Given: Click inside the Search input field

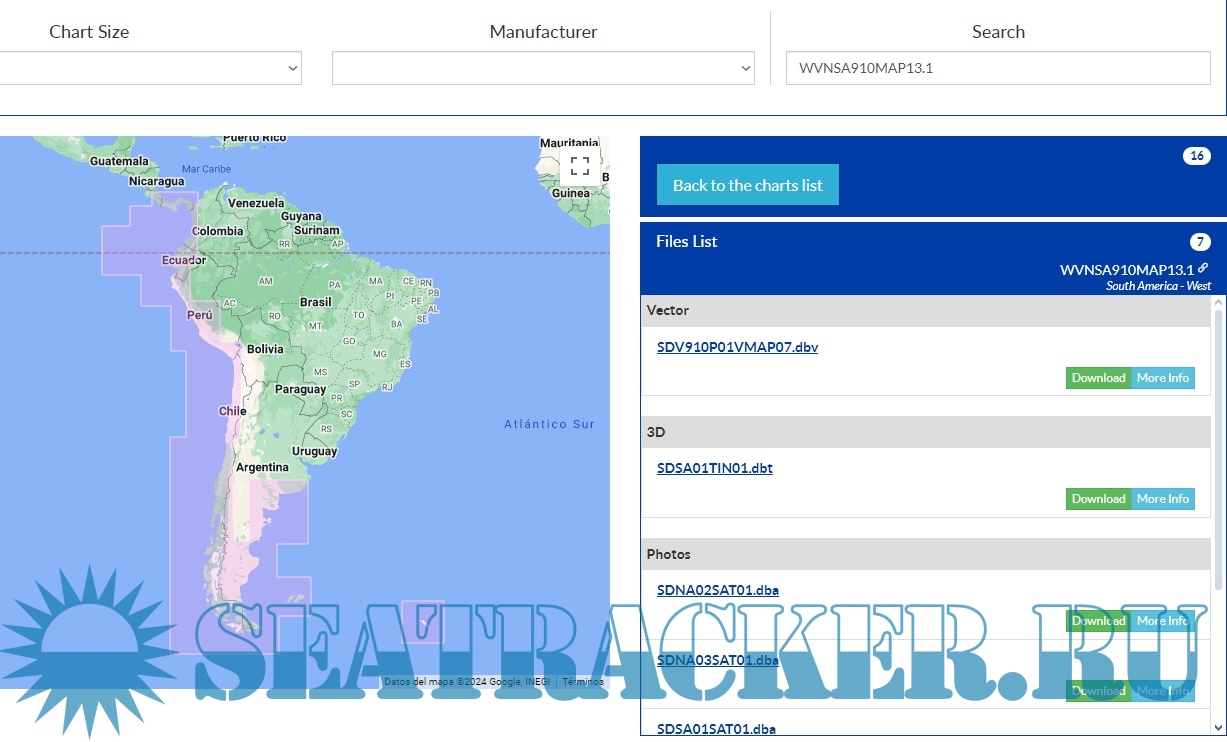Looking at the screenshot, I should tap(998, 68).
